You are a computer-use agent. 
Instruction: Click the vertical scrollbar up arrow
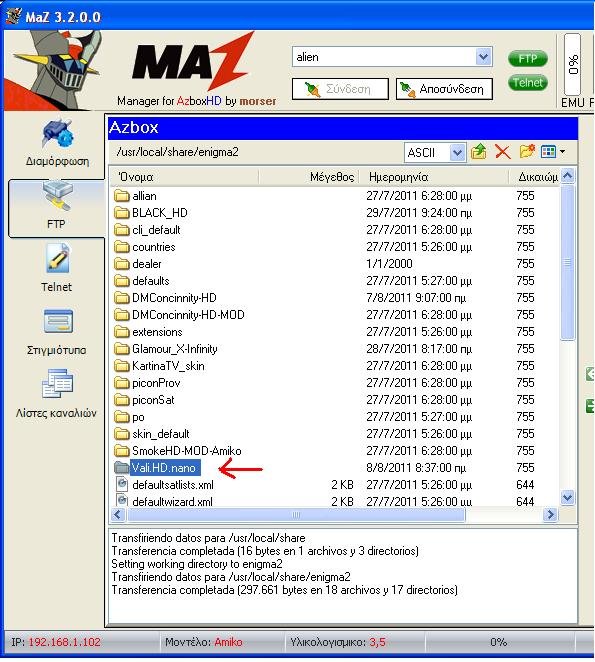point(568,176)
